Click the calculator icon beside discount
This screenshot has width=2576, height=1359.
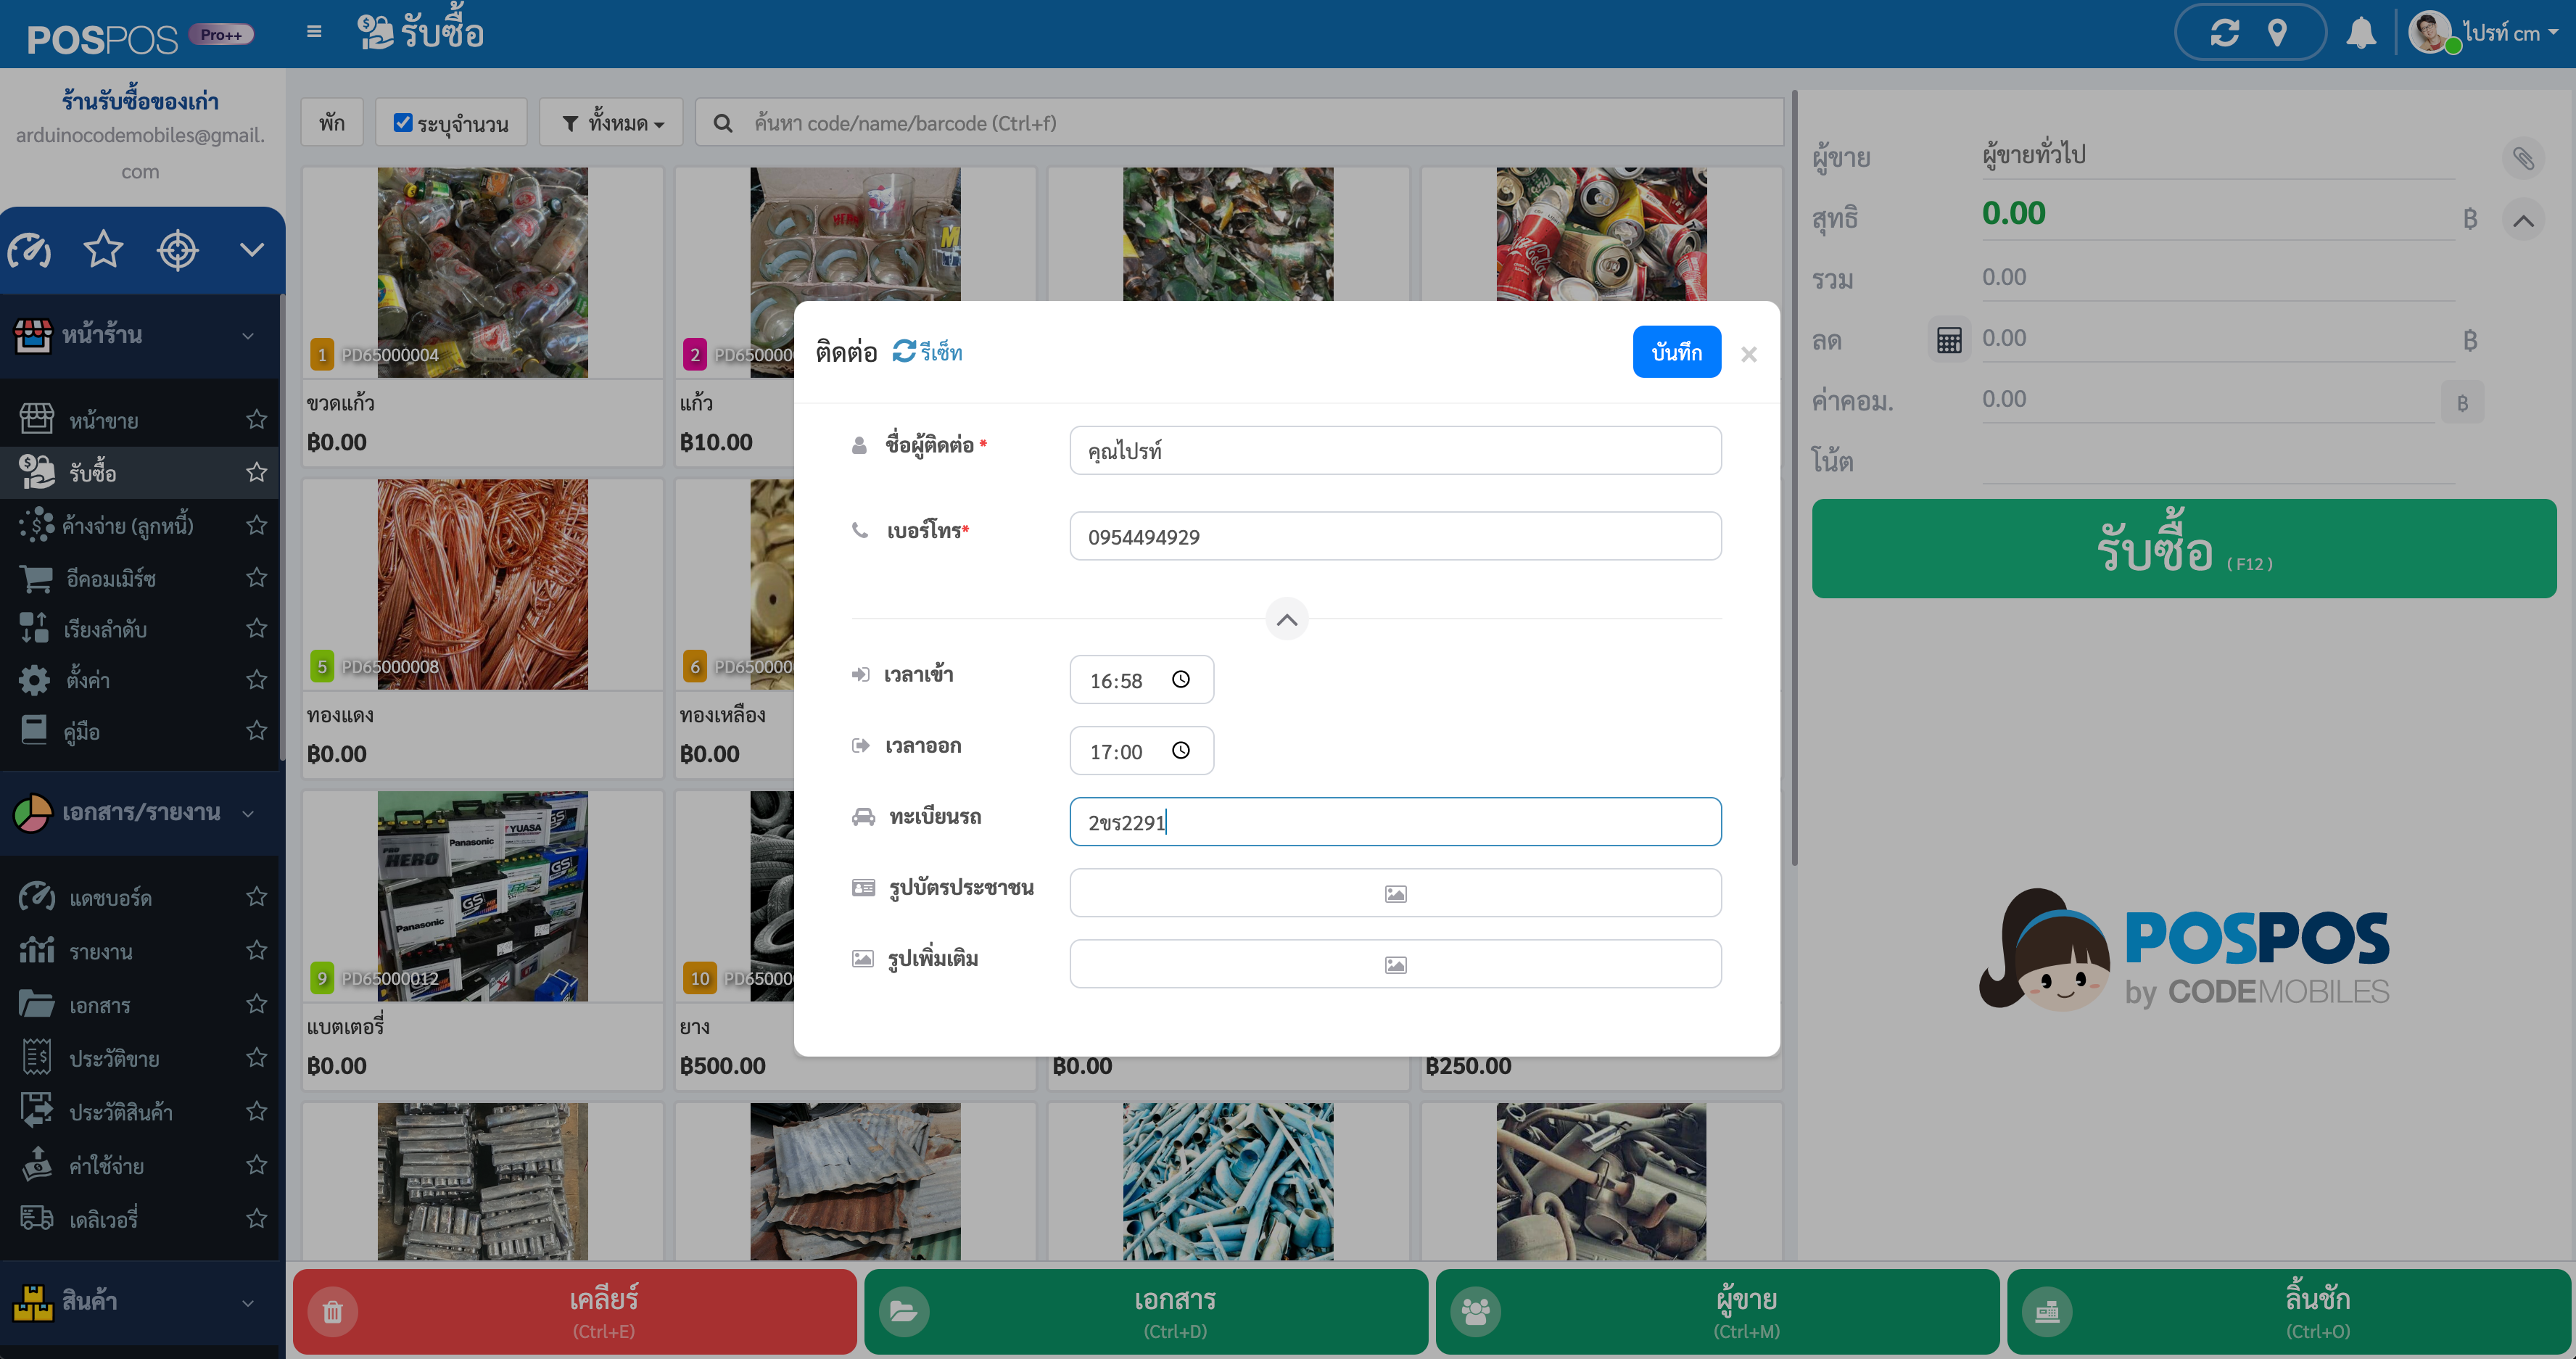pyautogui.click(x=1948, y=340)
